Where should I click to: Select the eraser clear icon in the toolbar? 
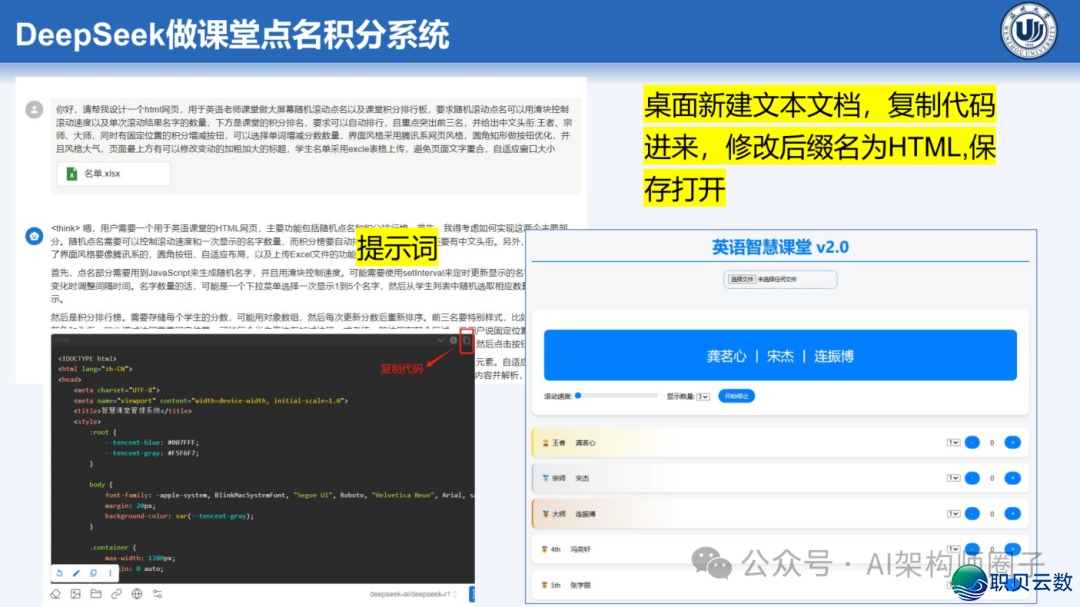pyautogui.click(x=55, y=593)
